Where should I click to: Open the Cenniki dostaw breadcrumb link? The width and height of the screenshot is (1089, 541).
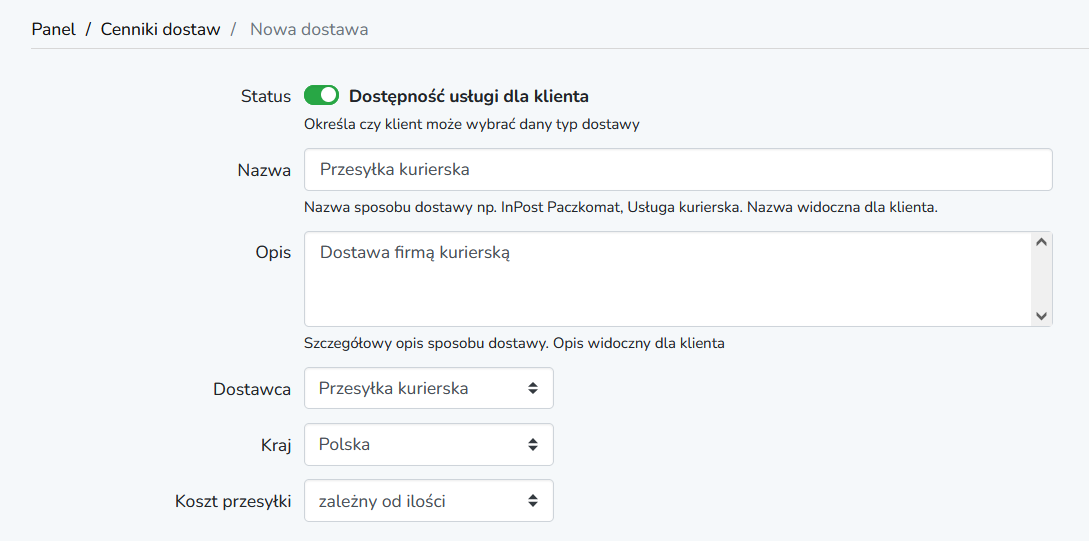click(x=160, y=29)
